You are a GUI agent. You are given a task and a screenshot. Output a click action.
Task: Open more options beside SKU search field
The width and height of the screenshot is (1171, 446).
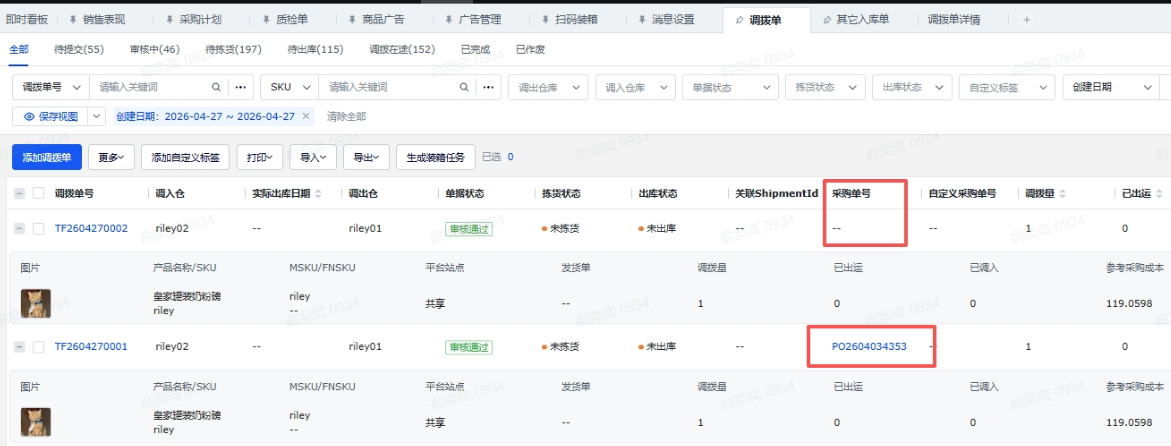click(x=489, y=87)
